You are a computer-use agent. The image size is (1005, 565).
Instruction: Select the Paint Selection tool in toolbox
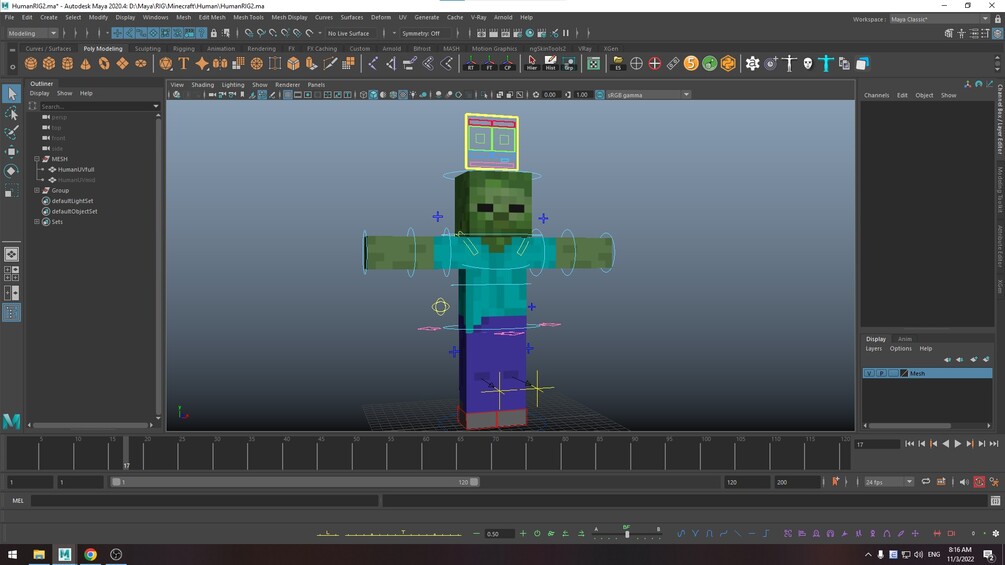pyautogui.click(x=12, y=133)
